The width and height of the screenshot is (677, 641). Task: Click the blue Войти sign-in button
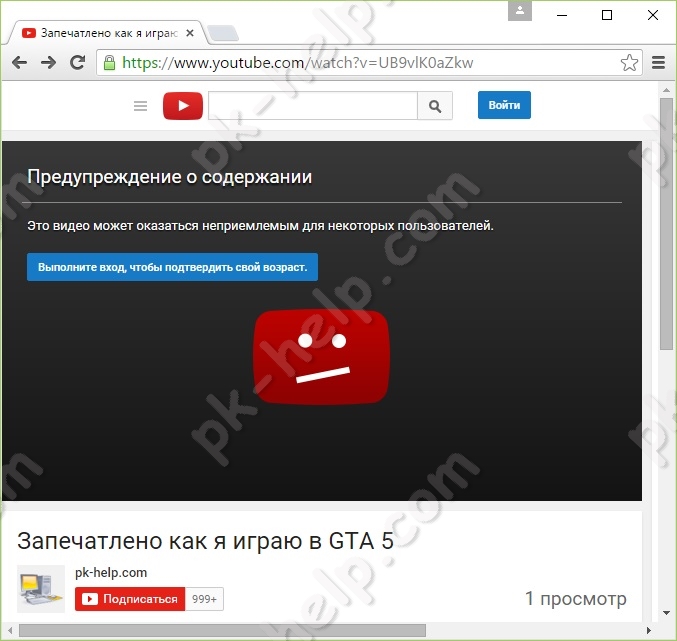coord(504,105)
